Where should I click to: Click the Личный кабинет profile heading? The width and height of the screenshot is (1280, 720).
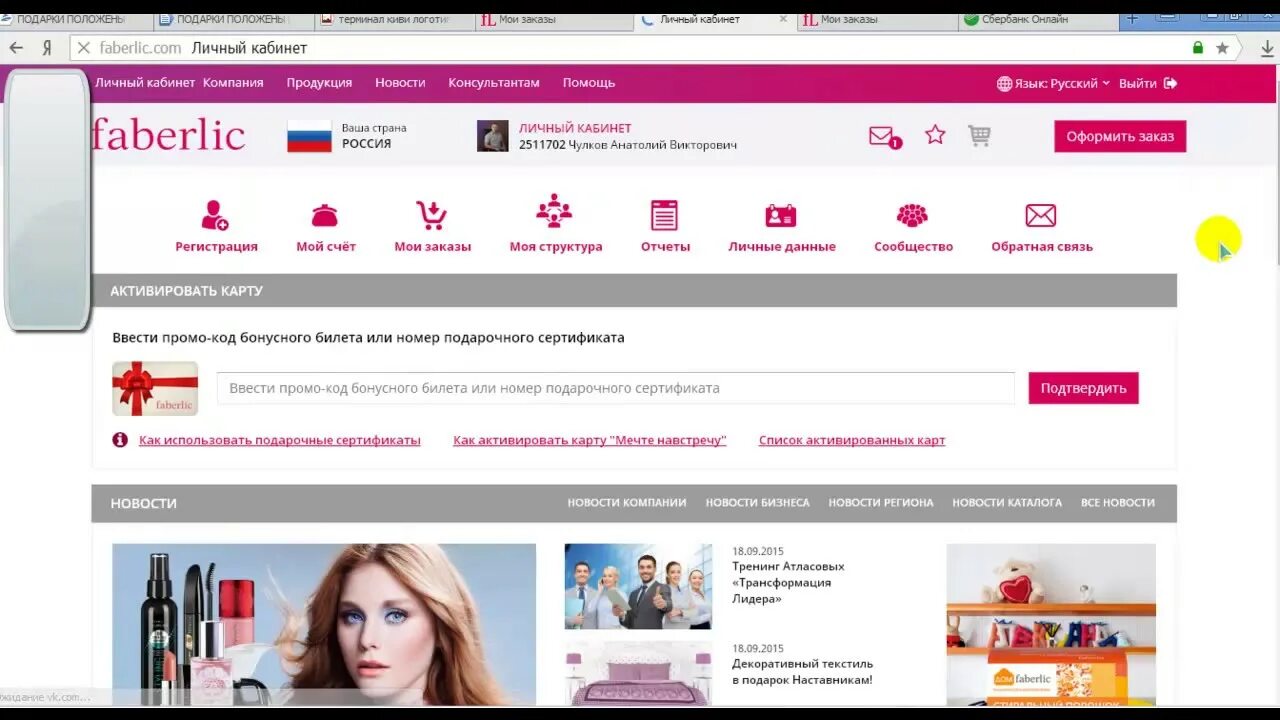575,128
